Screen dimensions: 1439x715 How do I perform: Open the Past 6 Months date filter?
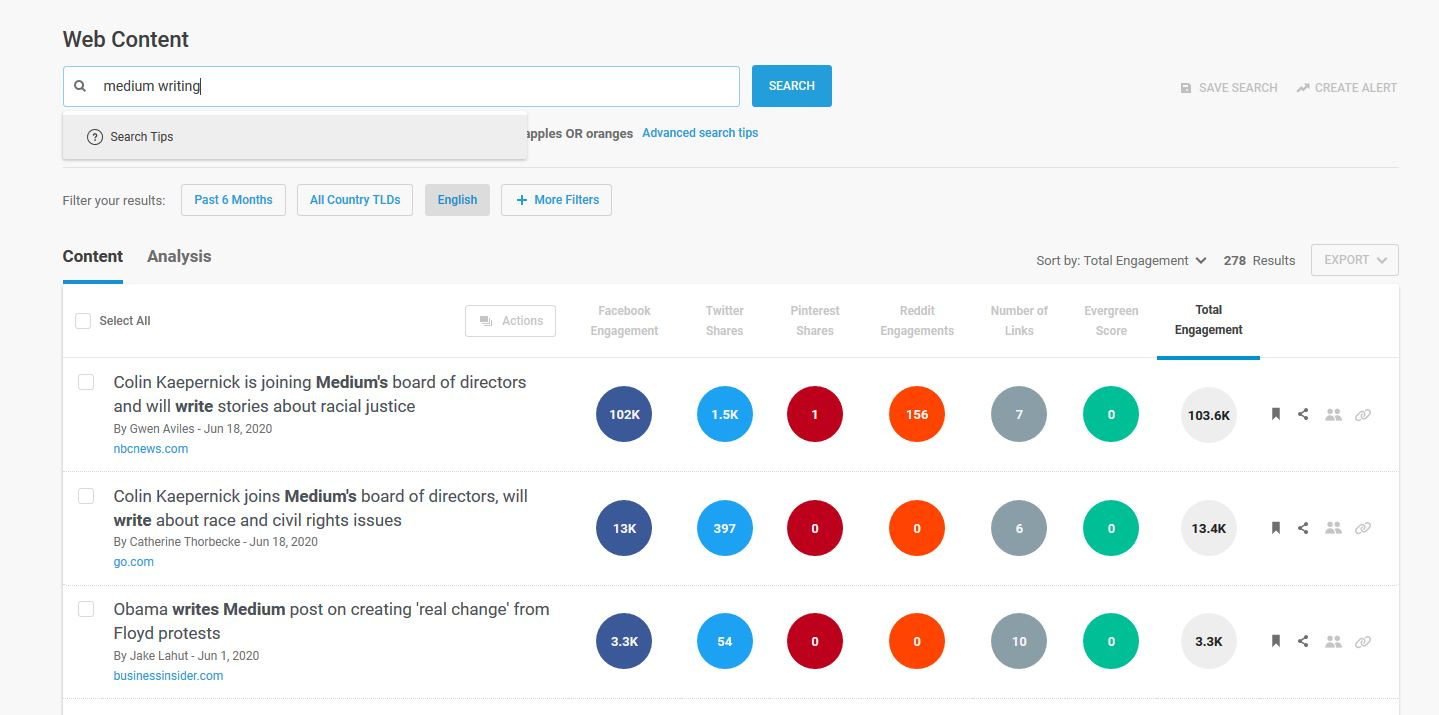[233, 200]
